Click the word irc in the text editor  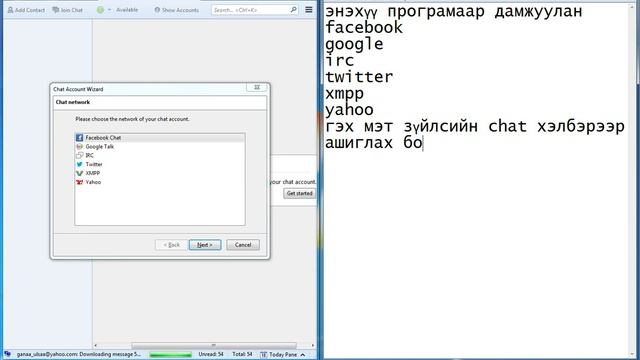(x=340, y=60)
